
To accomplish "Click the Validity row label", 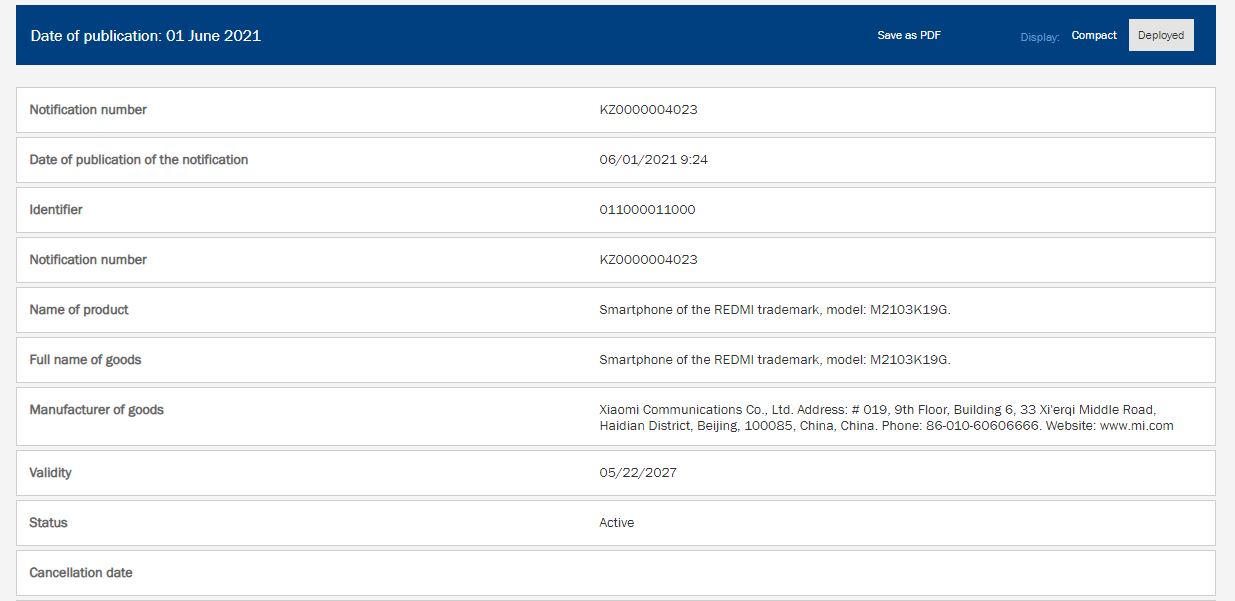I will (x=51, y=473).
